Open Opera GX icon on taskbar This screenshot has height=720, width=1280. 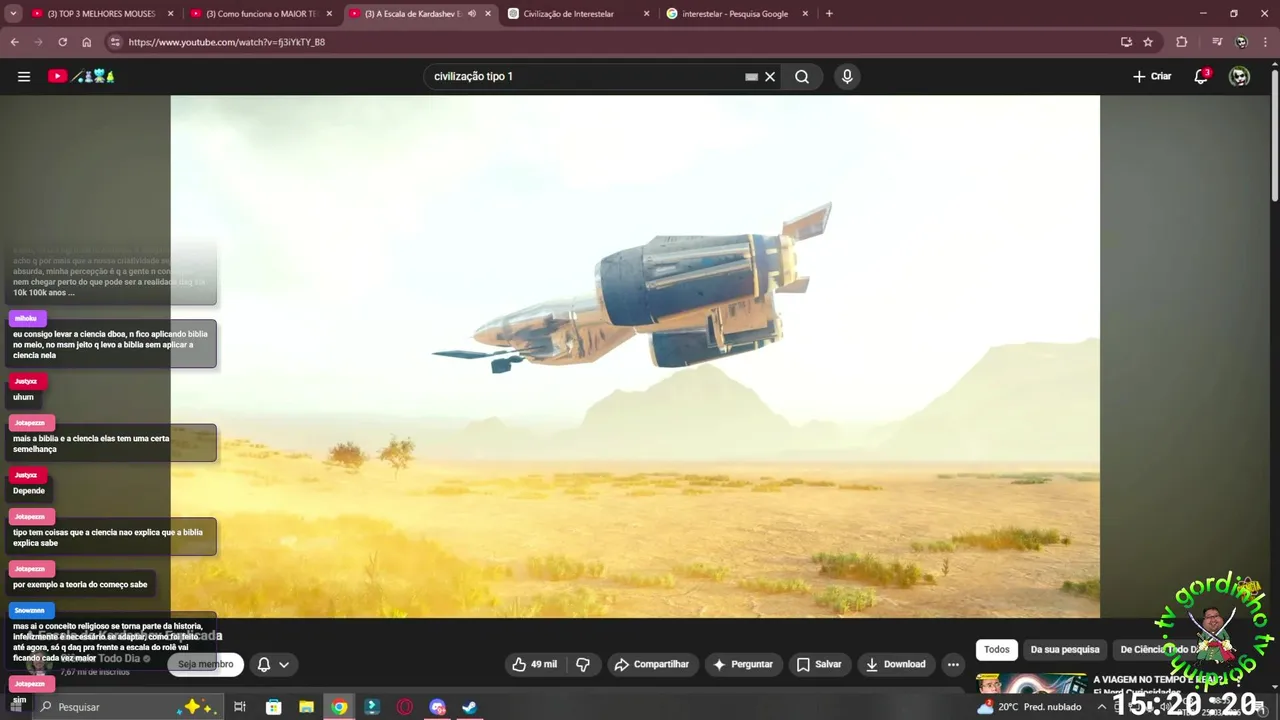tap(405, 707)
